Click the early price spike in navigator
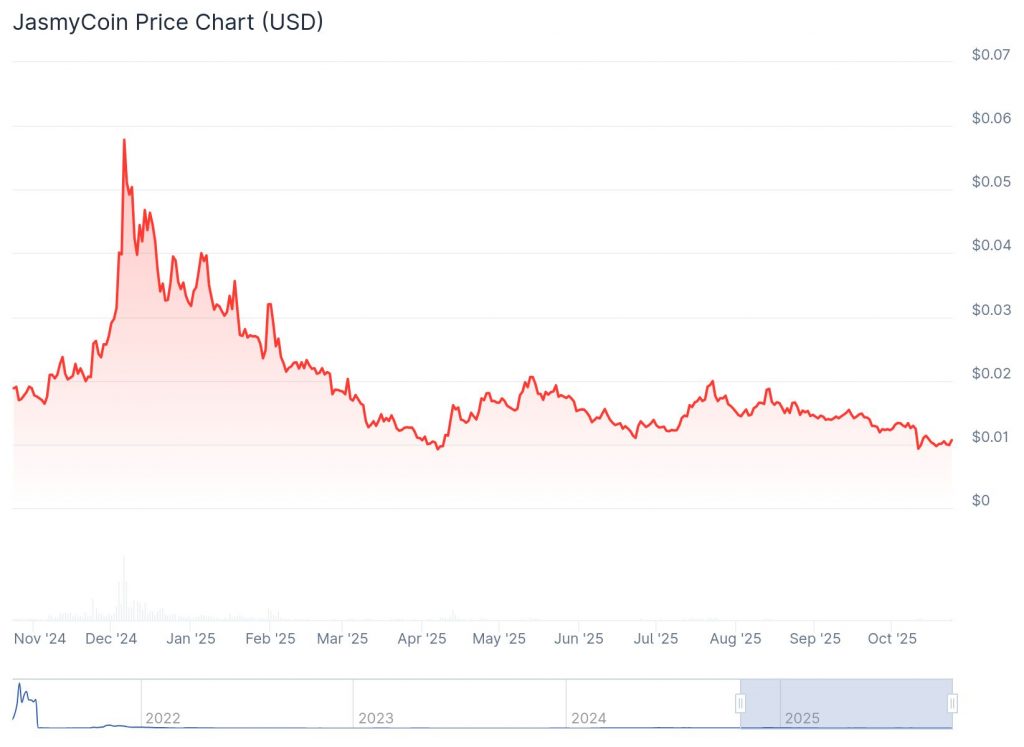This screenshot has width=1024, height=747. point(20,690)
